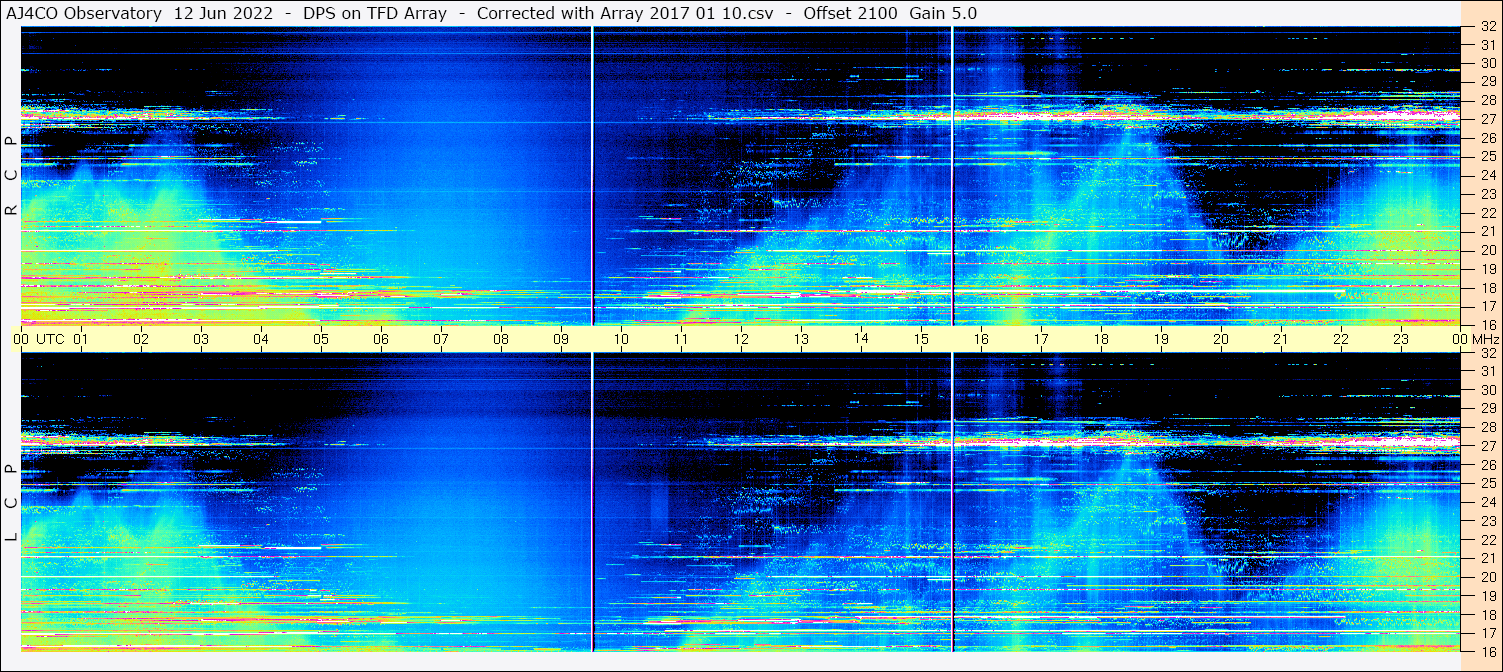Click the 32 MHz label of the RCP panel
The width and height of the screenshot is (1503, 672).
pyautogui.click(x=1487, y=26)
